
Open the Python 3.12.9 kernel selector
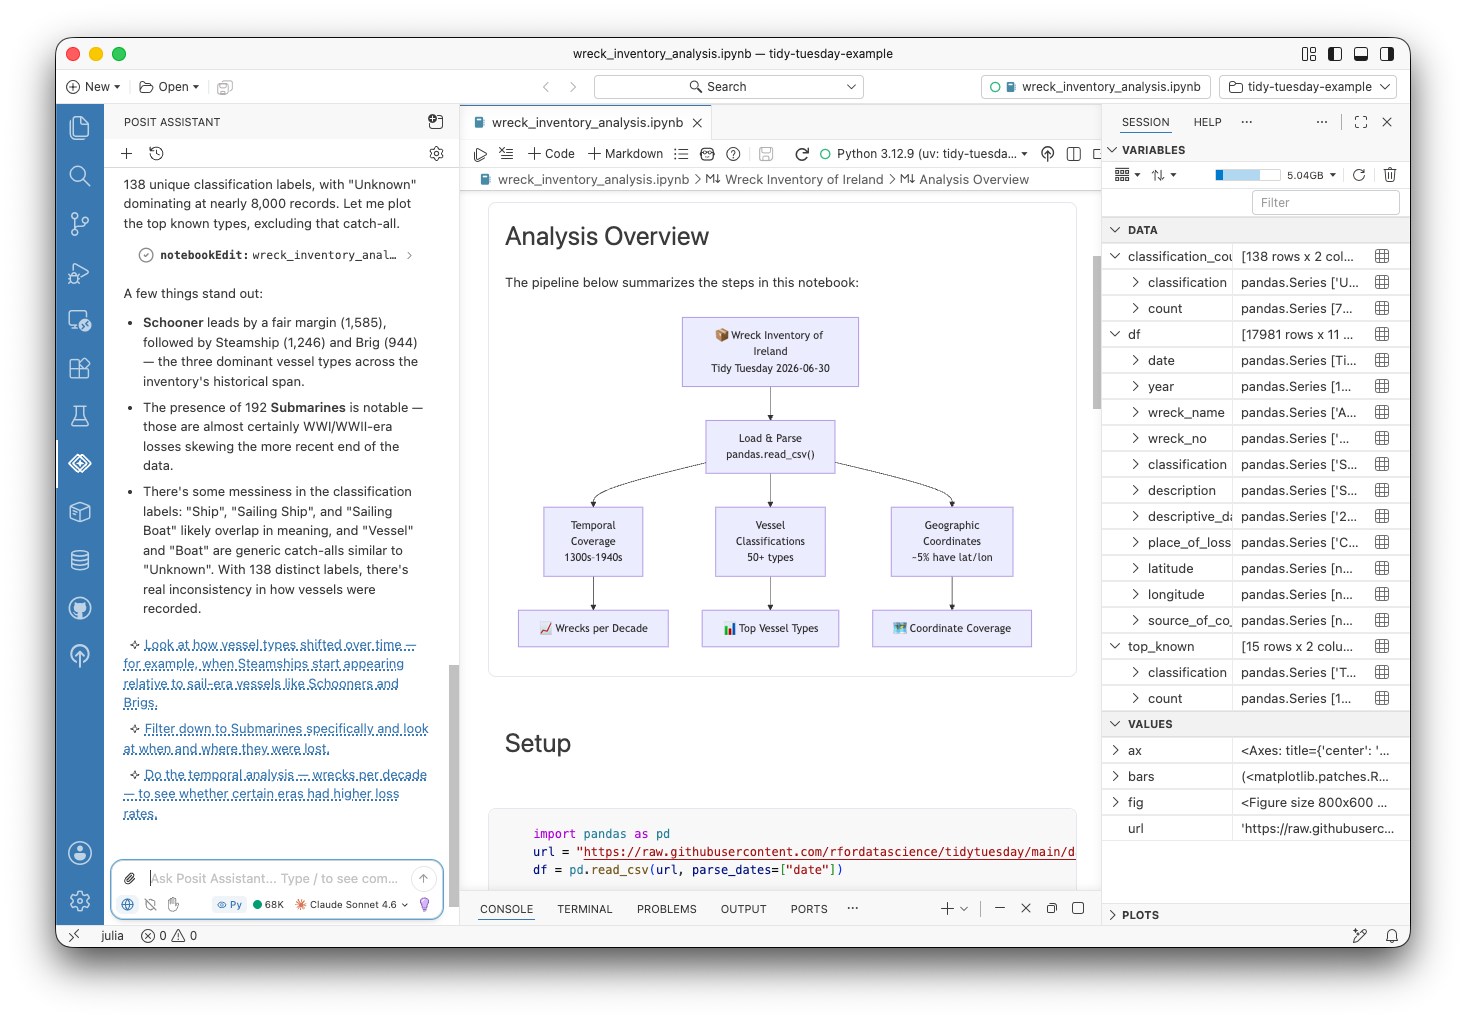coord(924,154)
